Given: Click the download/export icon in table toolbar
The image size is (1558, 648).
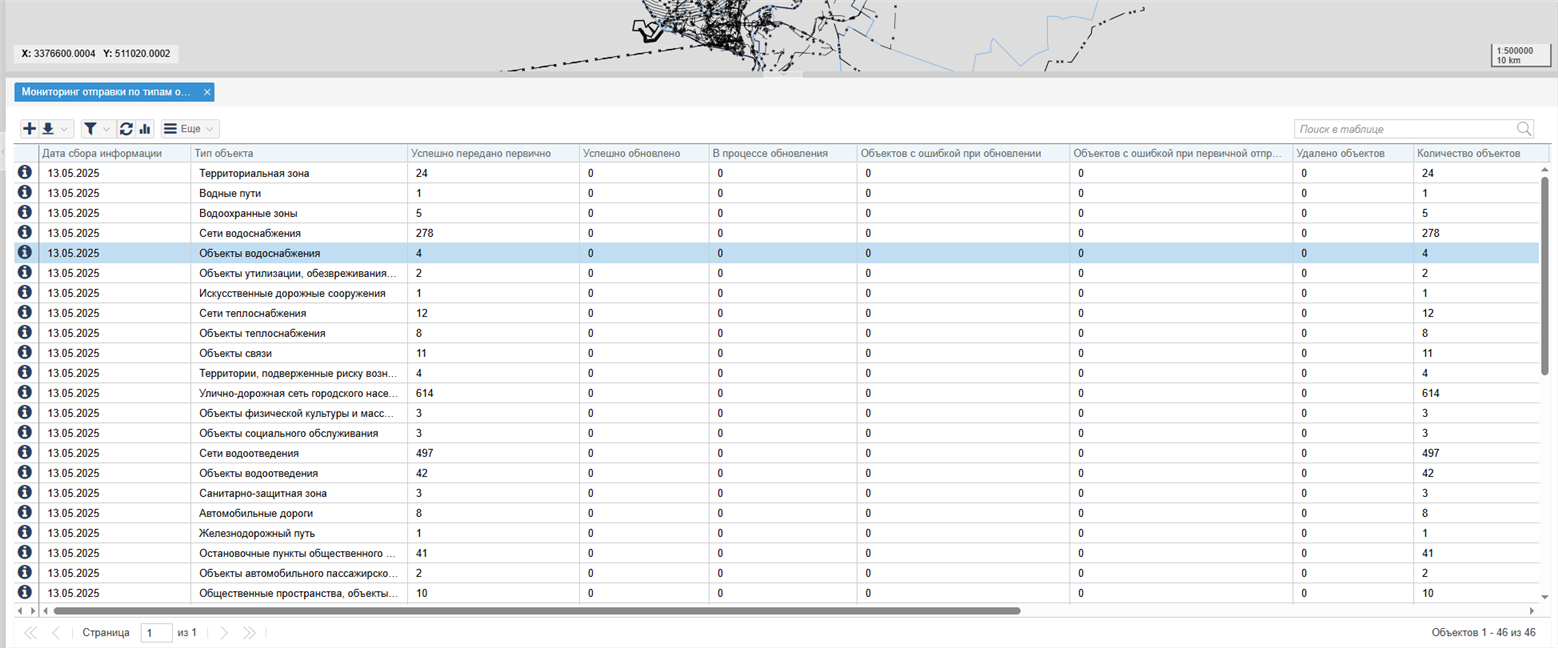Looking at the screenshot, I should pyautogui.click(x=47, y=129).
